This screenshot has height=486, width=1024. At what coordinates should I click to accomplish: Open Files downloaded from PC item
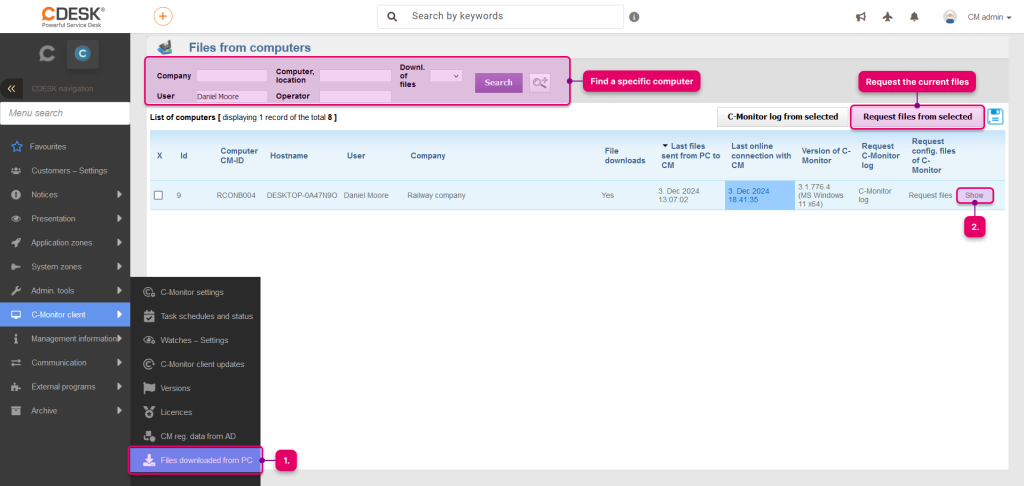(x=195, y=461)
